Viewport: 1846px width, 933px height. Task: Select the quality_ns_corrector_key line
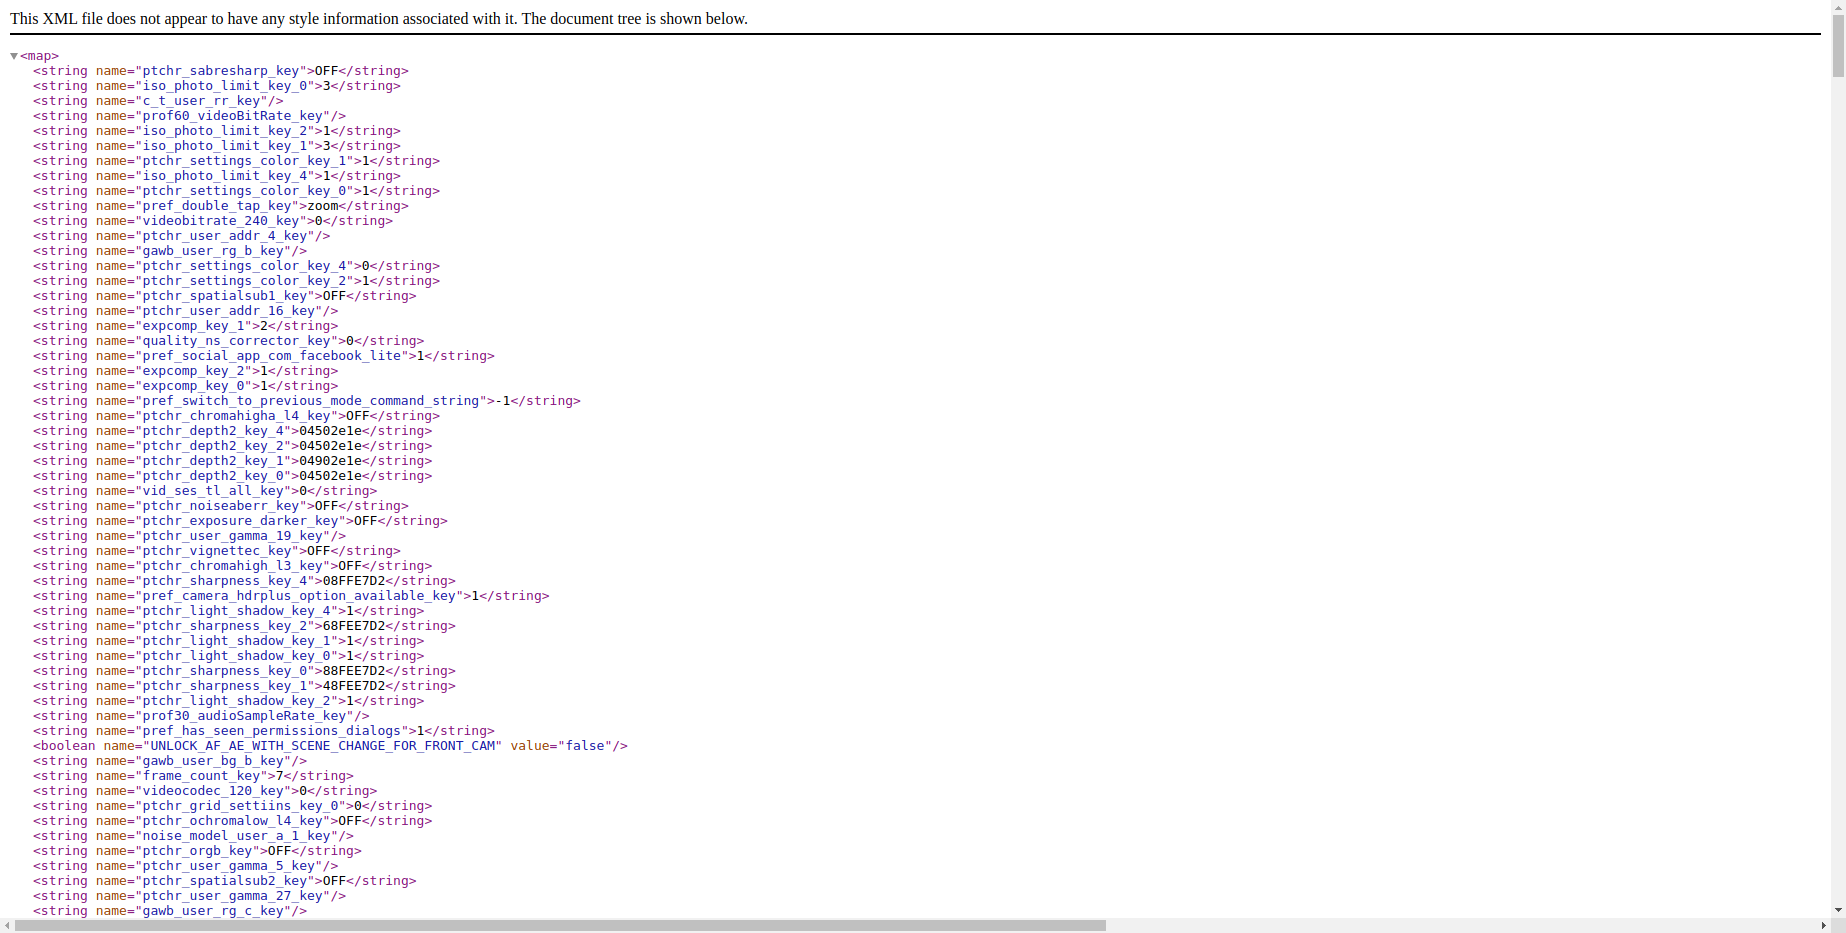[x=228, y=341]
